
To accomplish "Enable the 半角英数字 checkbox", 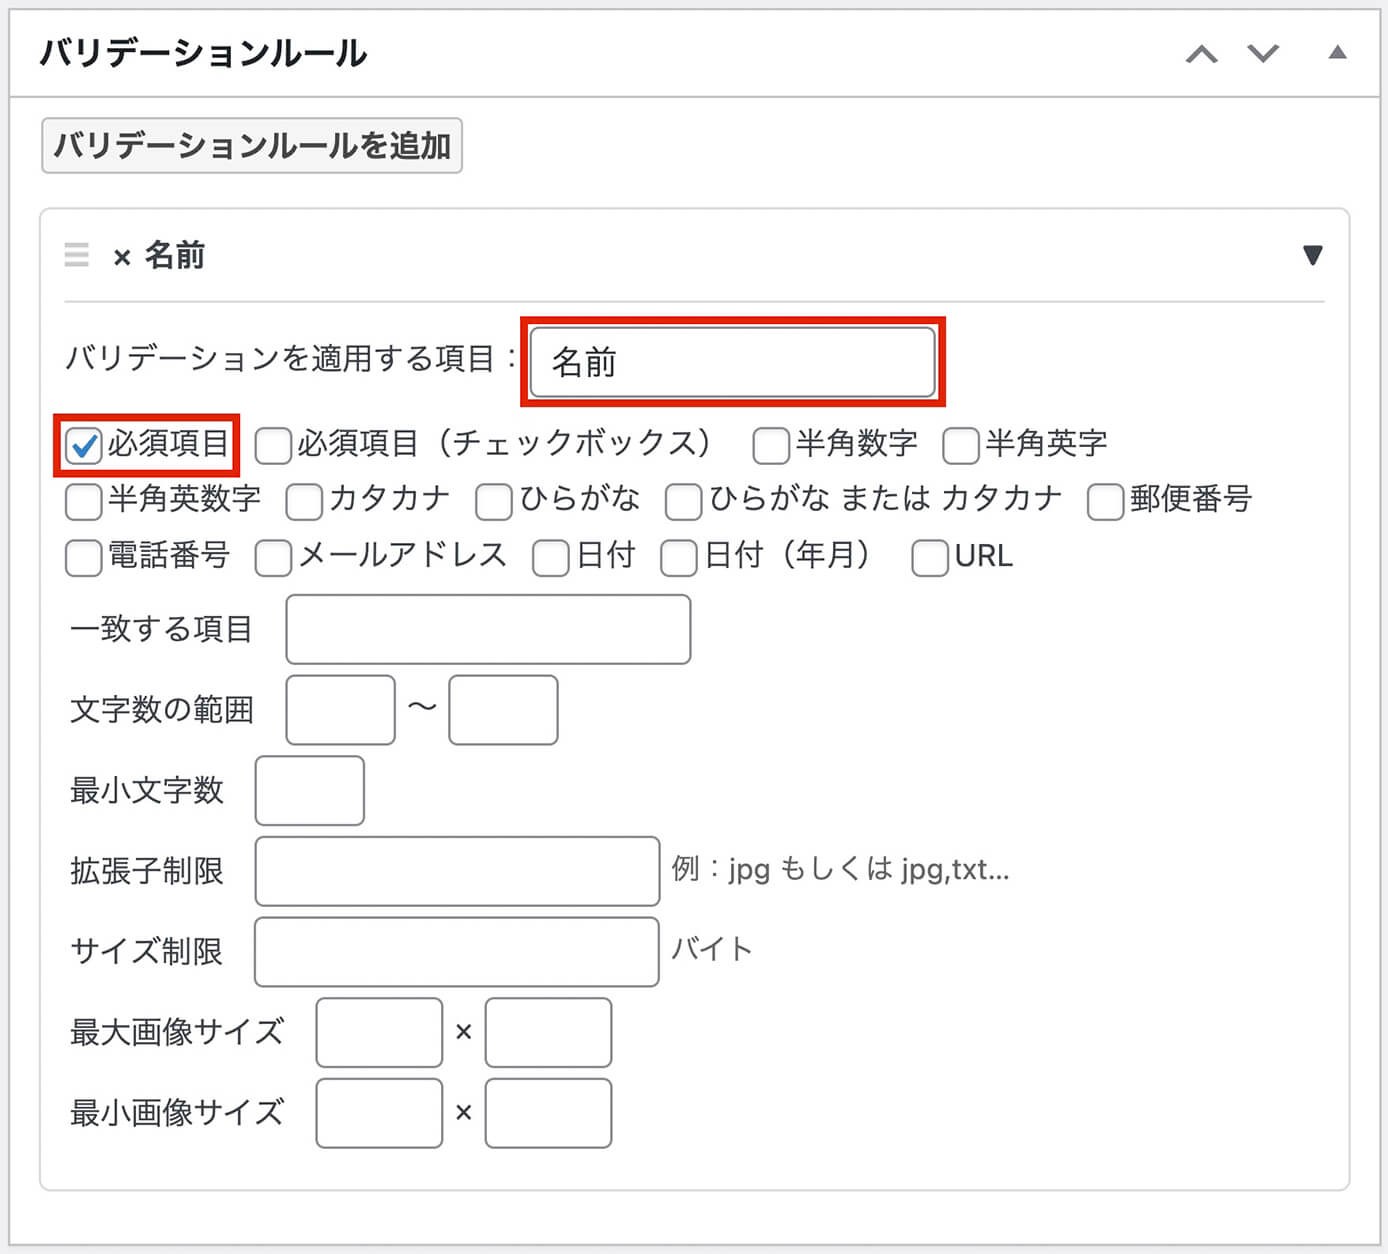I will [83, 501].
